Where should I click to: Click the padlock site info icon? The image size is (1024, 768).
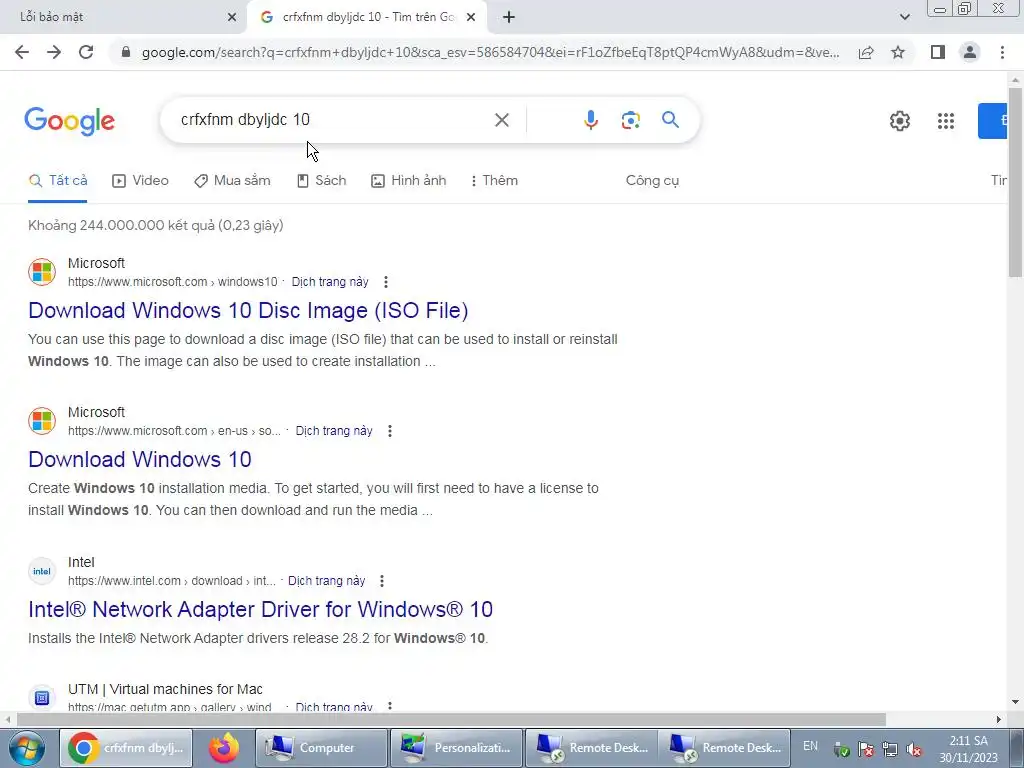tap(126, 52)
